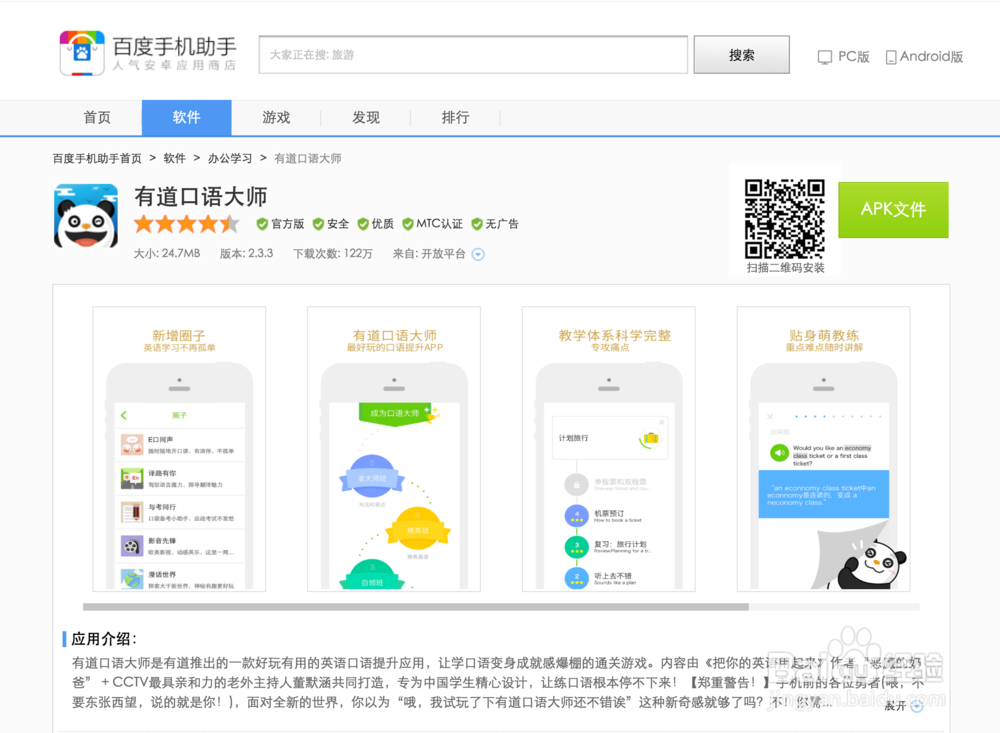Follow the 软件 breadcrumb link
This screenshot has height=733, width=1000.
pos(175,158)
